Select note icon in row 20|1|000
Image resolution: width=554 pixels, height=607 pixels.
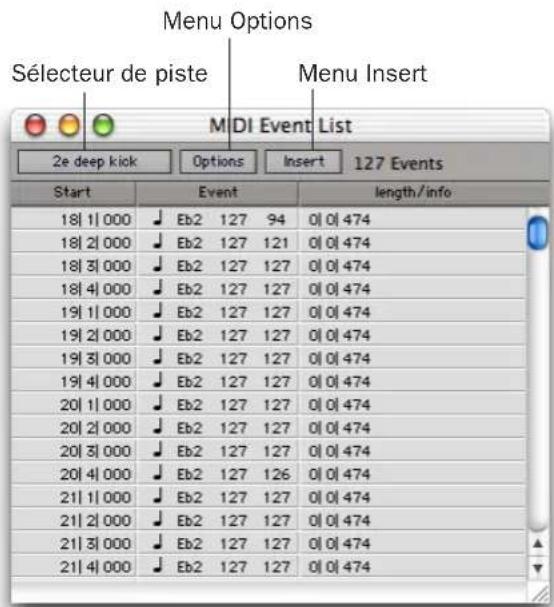tap(157, 404)
